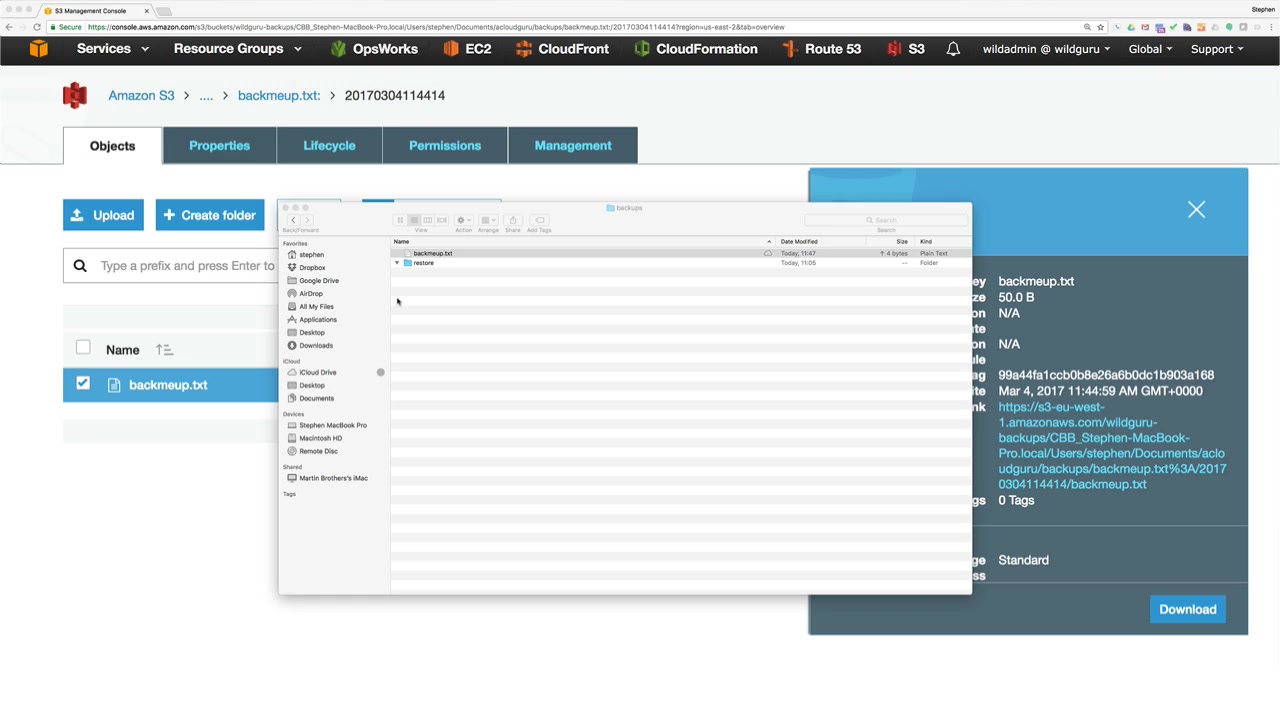Switch to the Objects tab
Image resolution: width=1280 pixels, height=720 pixels.
[x=112, y=146]
